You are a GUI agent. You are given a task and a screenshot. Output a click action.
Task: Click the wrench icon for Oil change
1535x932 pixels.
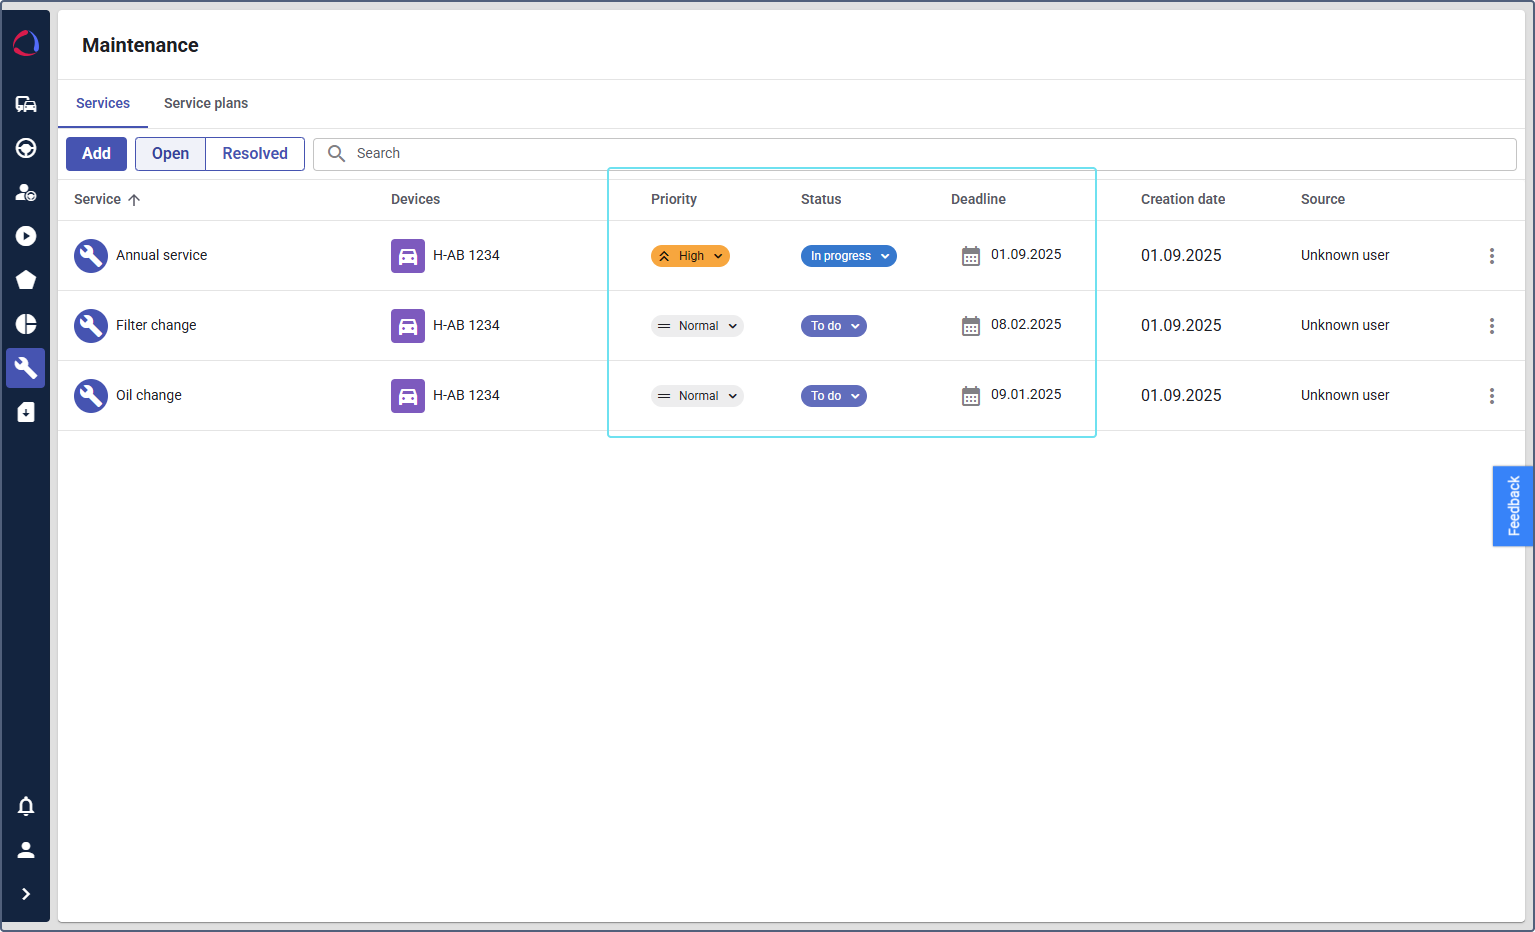[91, 396]
